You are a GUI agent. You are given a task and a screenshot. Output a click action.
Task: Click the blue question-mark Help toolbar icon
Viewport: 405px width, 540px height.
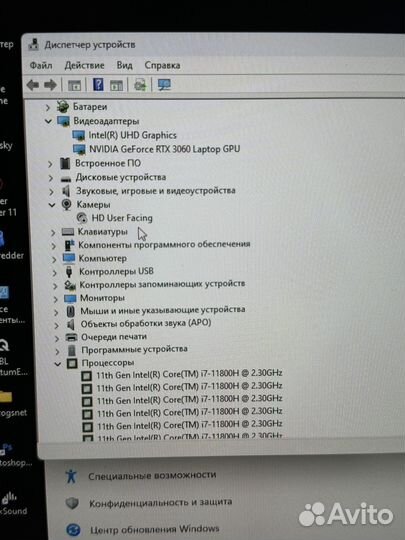click(98, 85)
